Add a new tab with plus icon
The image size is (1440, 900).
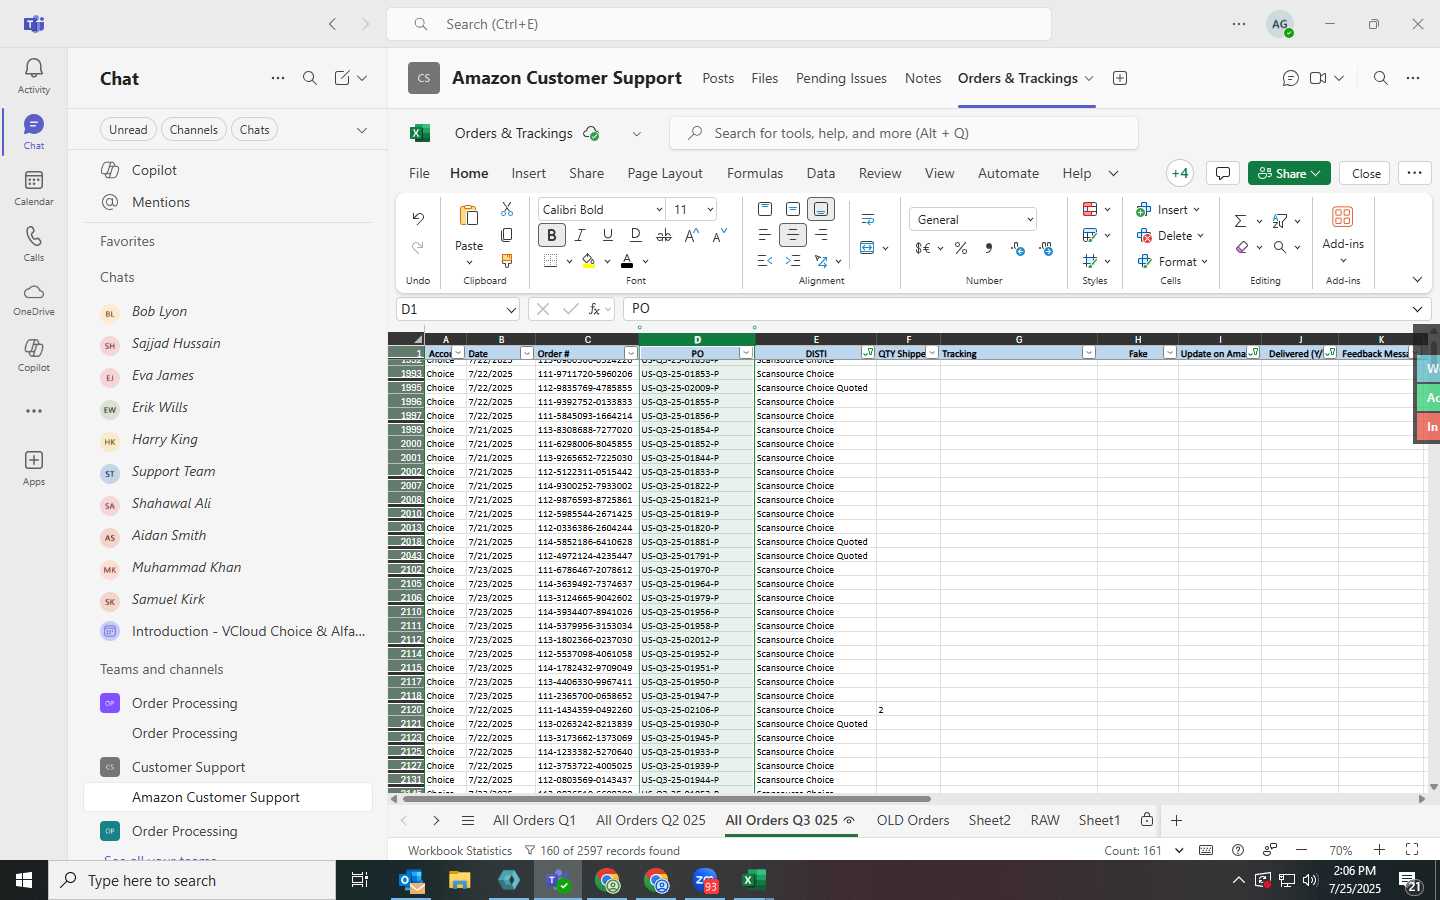pos(1120,78)
